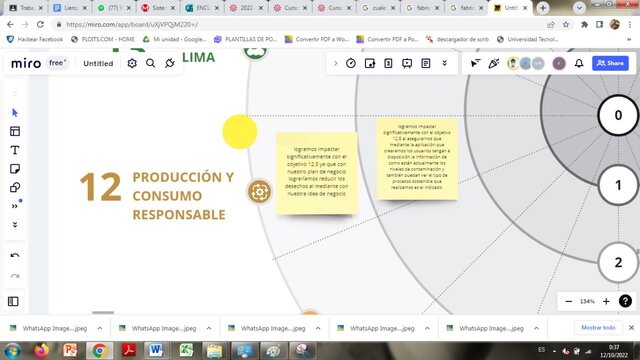The image size is (640, 360).
Task: Open Hackear Facebook bookmark
Action: click(35, 39)
